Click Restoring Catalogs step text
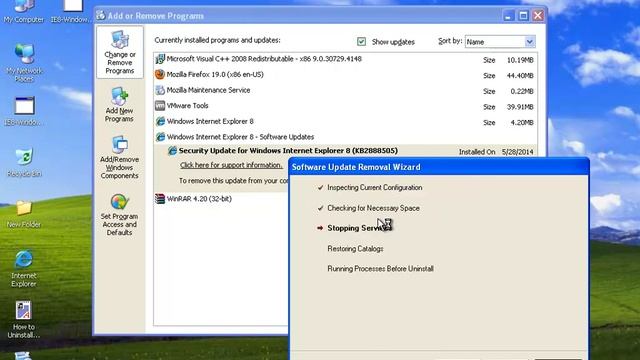Viewport: 640px width, 360px height. pos(355,249)
